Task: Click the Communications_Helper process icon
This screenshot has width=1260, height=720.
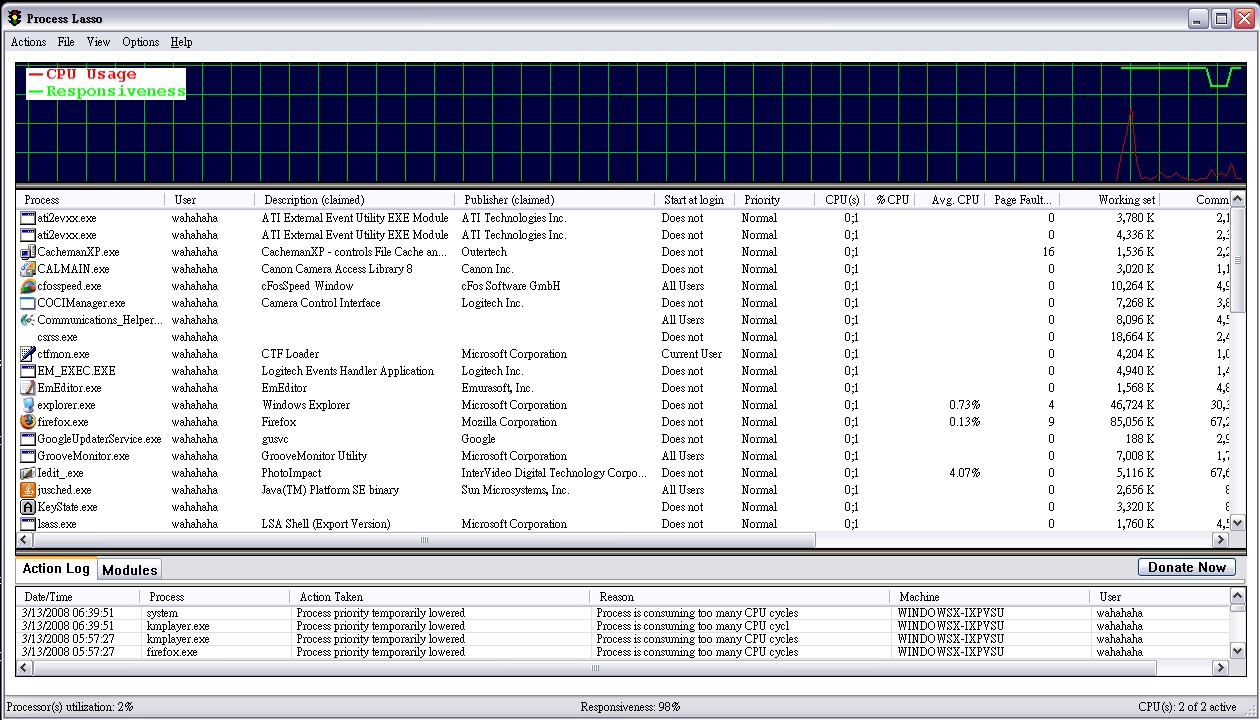Action: tap(28, 320)
